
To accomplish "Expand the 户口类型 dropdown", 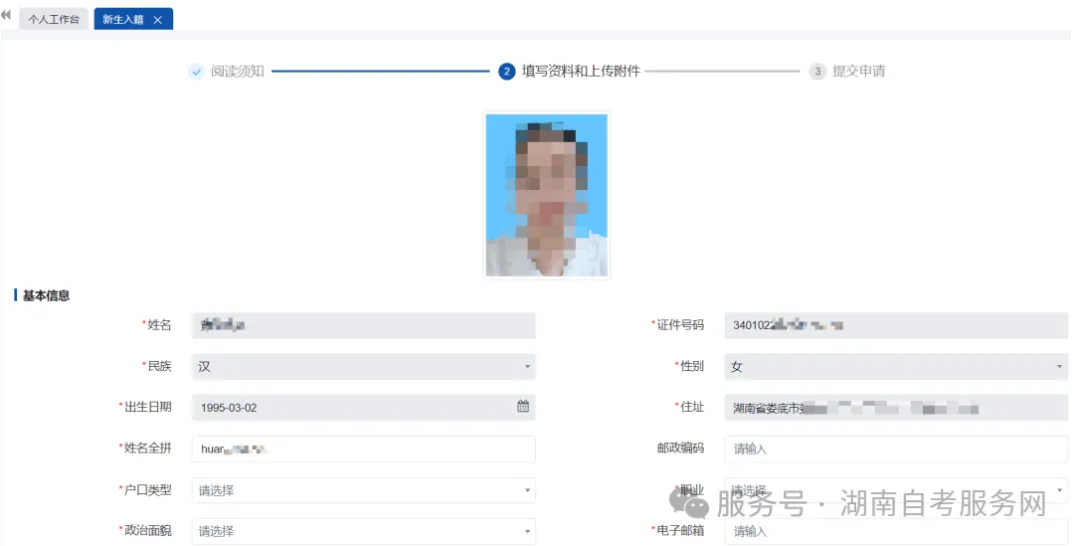I will click(363, 490).
